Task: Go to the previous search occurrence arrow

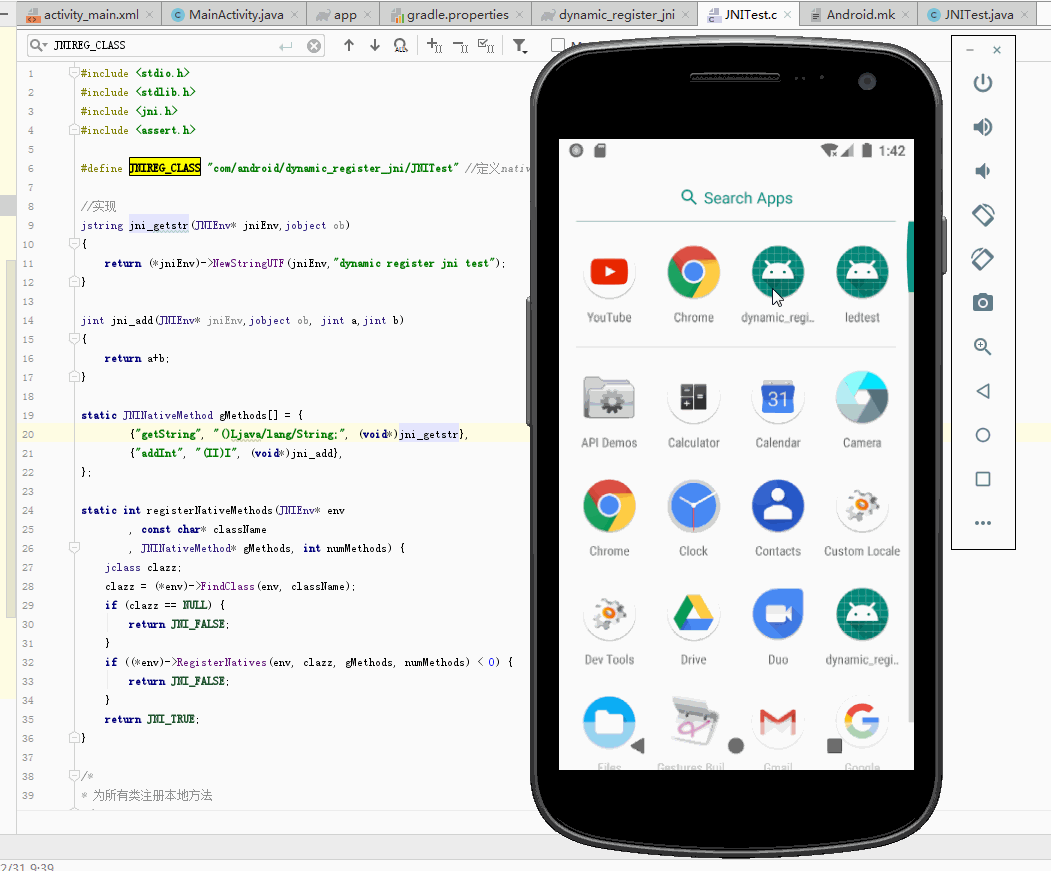Action: point(349,45)
